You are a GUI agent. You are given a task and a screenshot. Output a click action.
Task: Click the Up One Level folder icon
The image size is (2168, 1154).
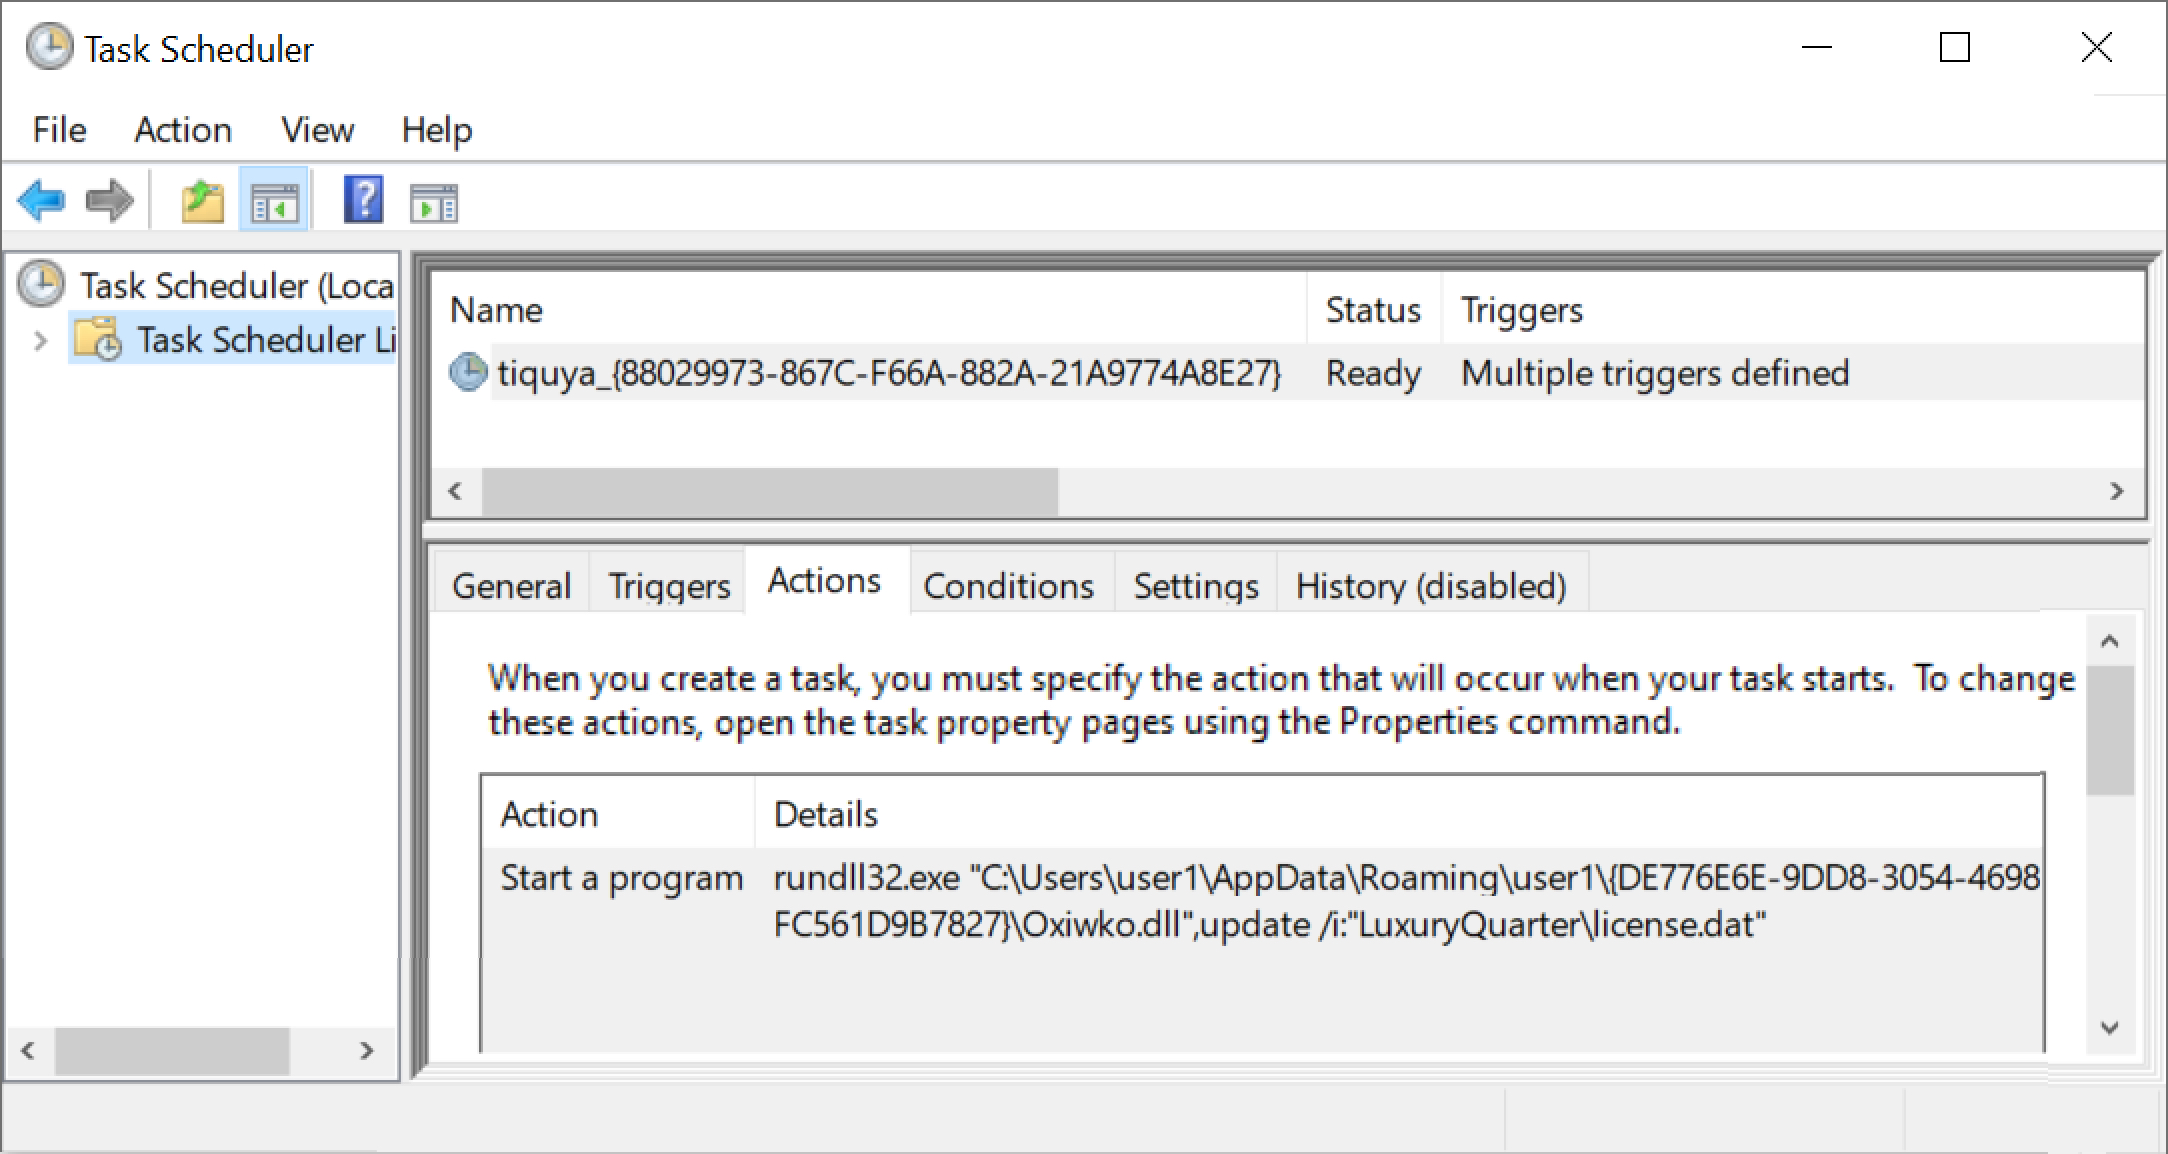pyautogui.click(x=203, y=201)
